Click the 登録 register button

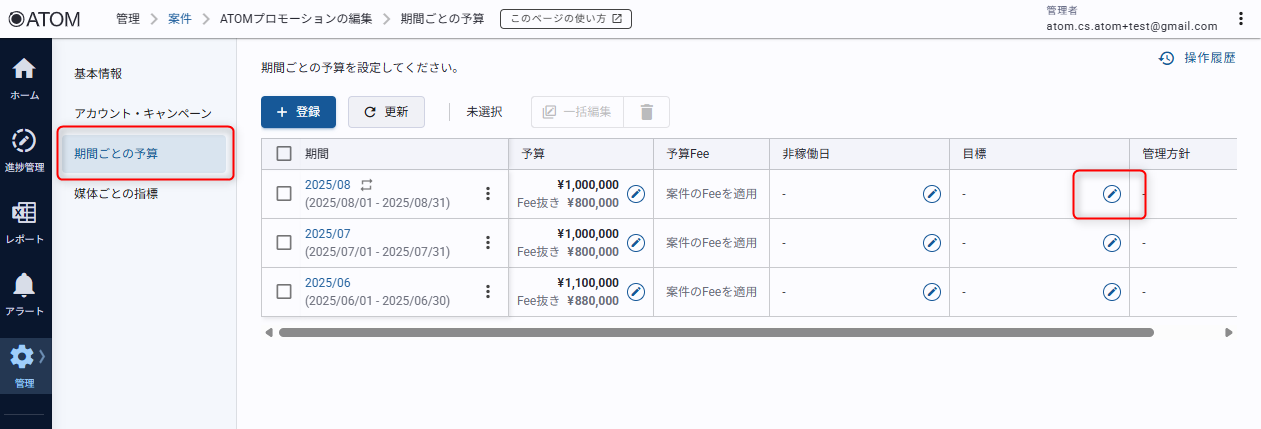(298, 112)
